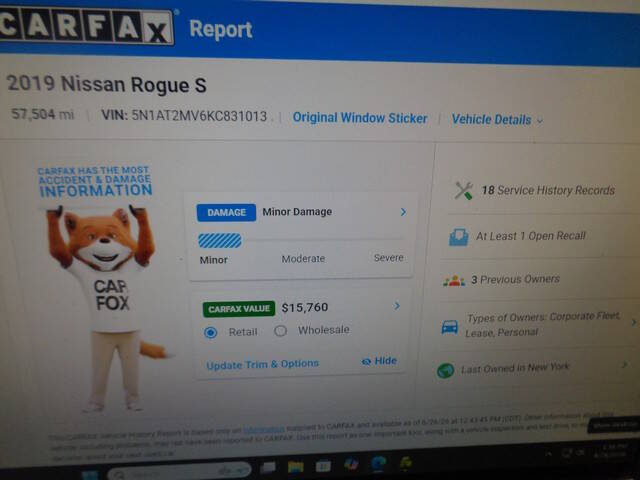Click the taskbar clock and date

tap(611, 451)
